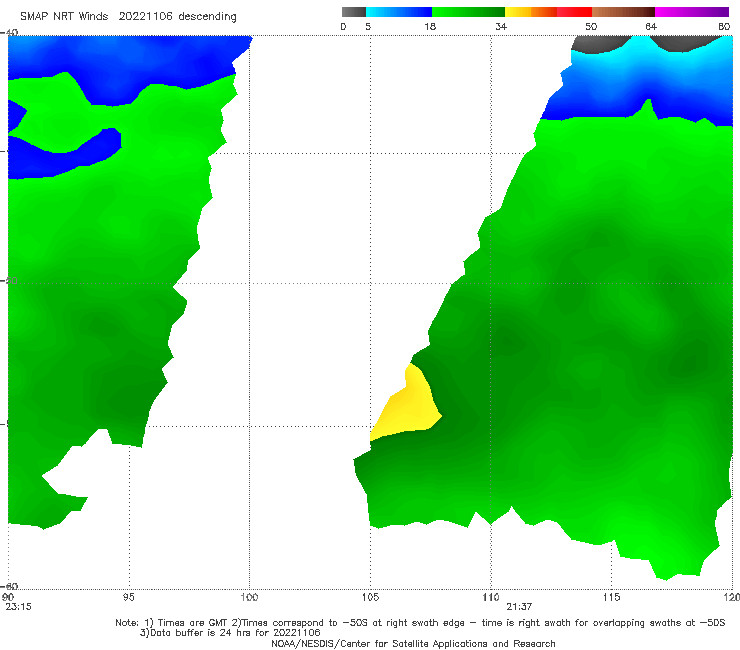Image resolution: width=740 pixels, height=650 pixels.
Task: Click the latitude label "-50" on the left axis
Action: tap(9, 281)
